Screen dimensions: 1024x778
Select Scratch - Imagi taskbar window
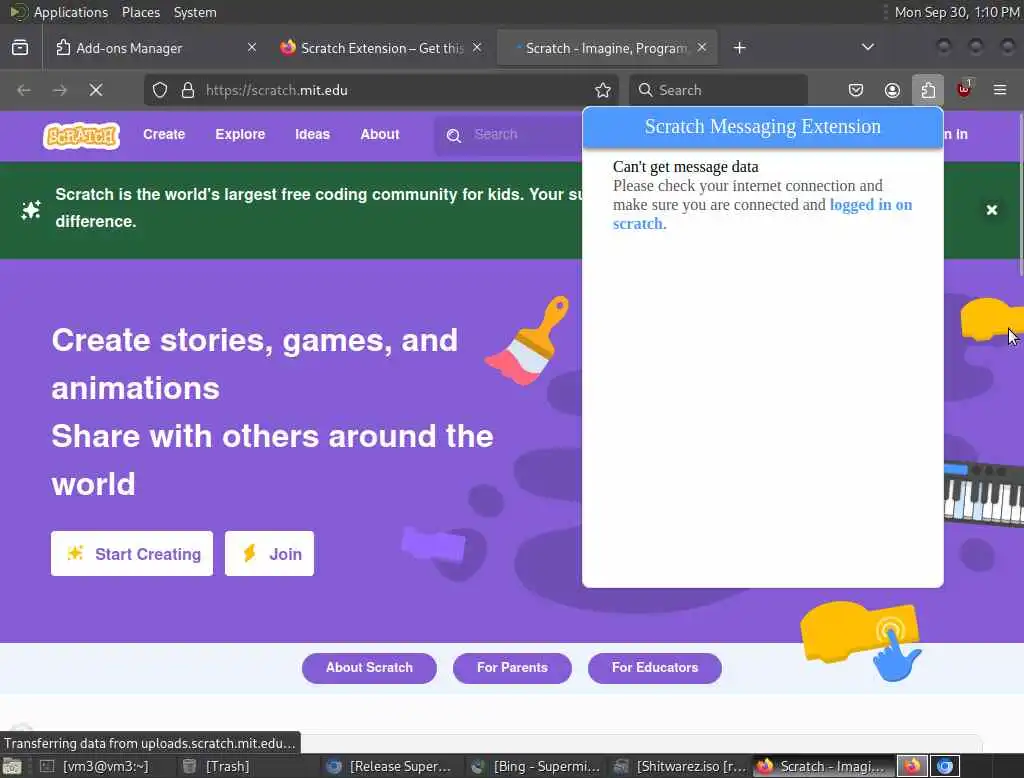coord(822,766)
